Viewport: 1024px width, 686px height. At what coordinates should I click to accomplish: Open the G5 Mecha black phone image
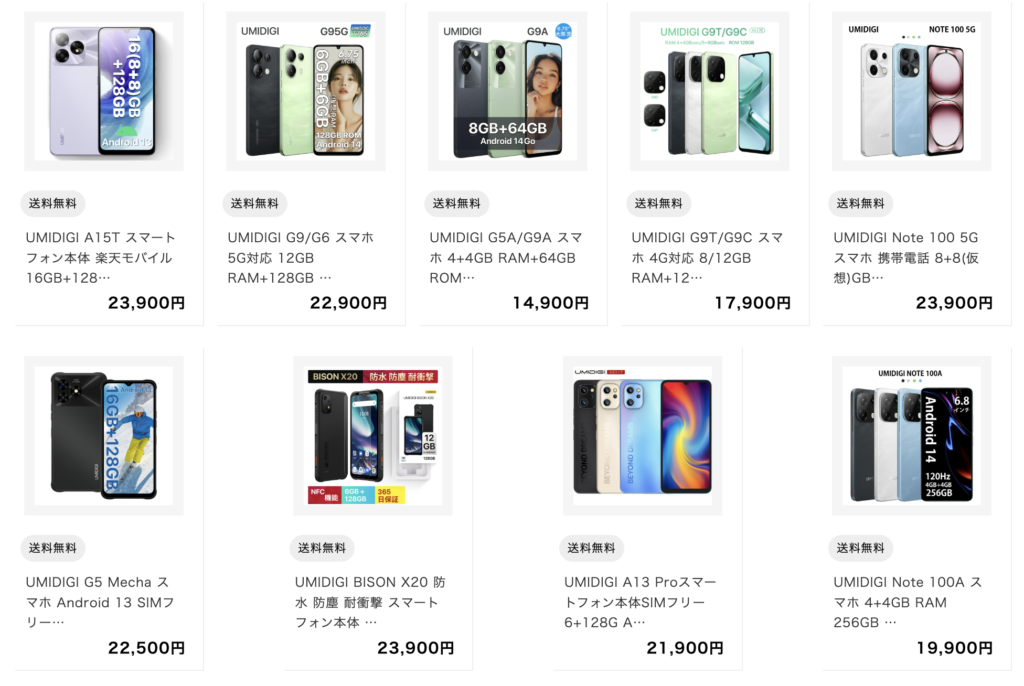tap(104, 436)
